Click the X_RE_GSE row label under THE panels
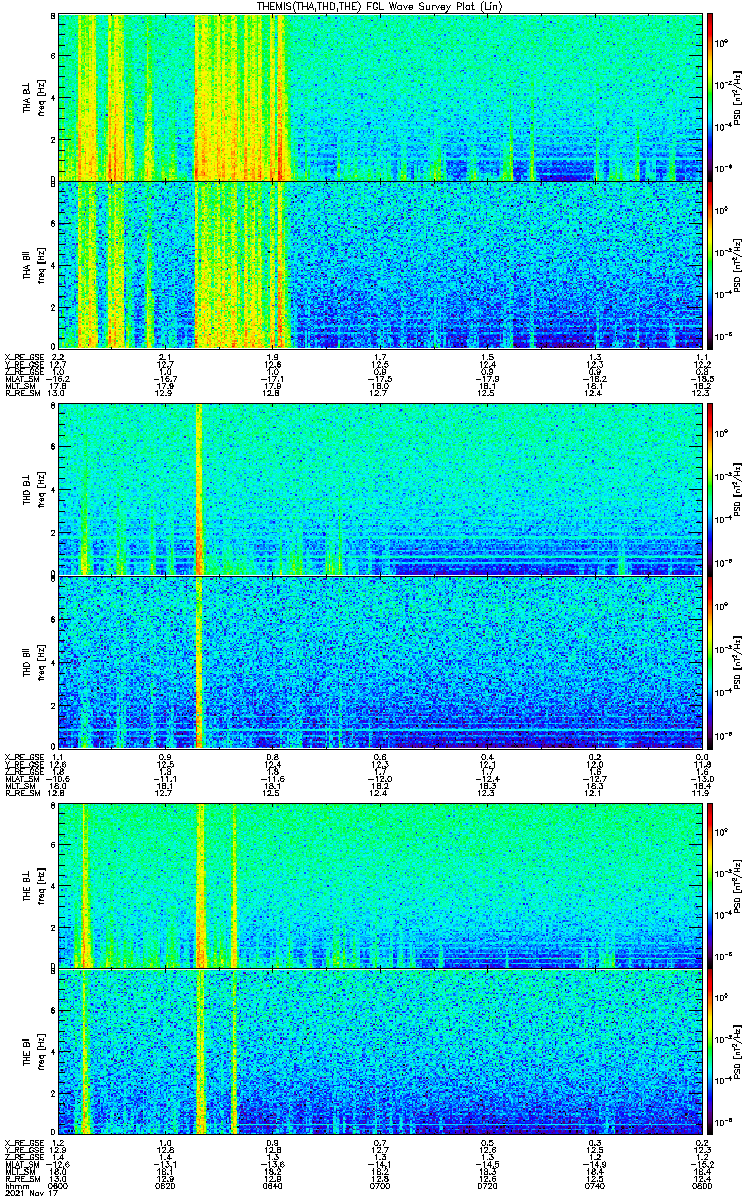 pyautogui.click(x=23, y=1144)
